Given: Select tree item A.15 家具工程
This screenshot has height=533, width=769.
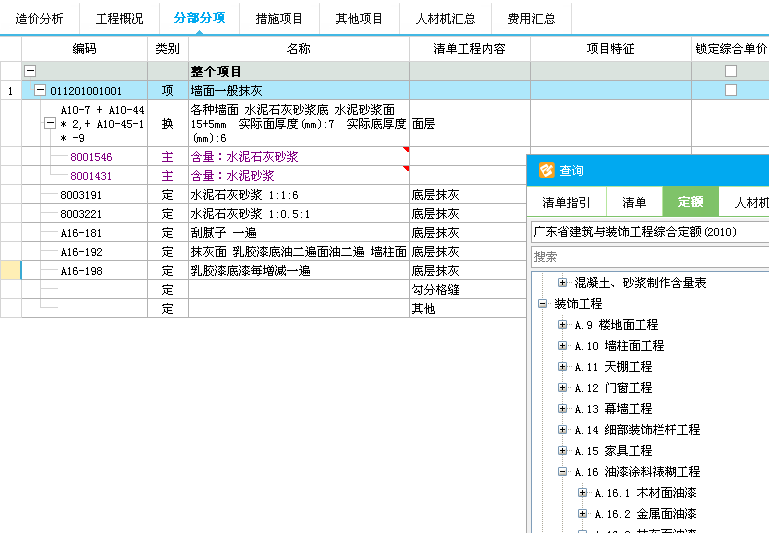Looking at the screenshot, I should [613, 451].
